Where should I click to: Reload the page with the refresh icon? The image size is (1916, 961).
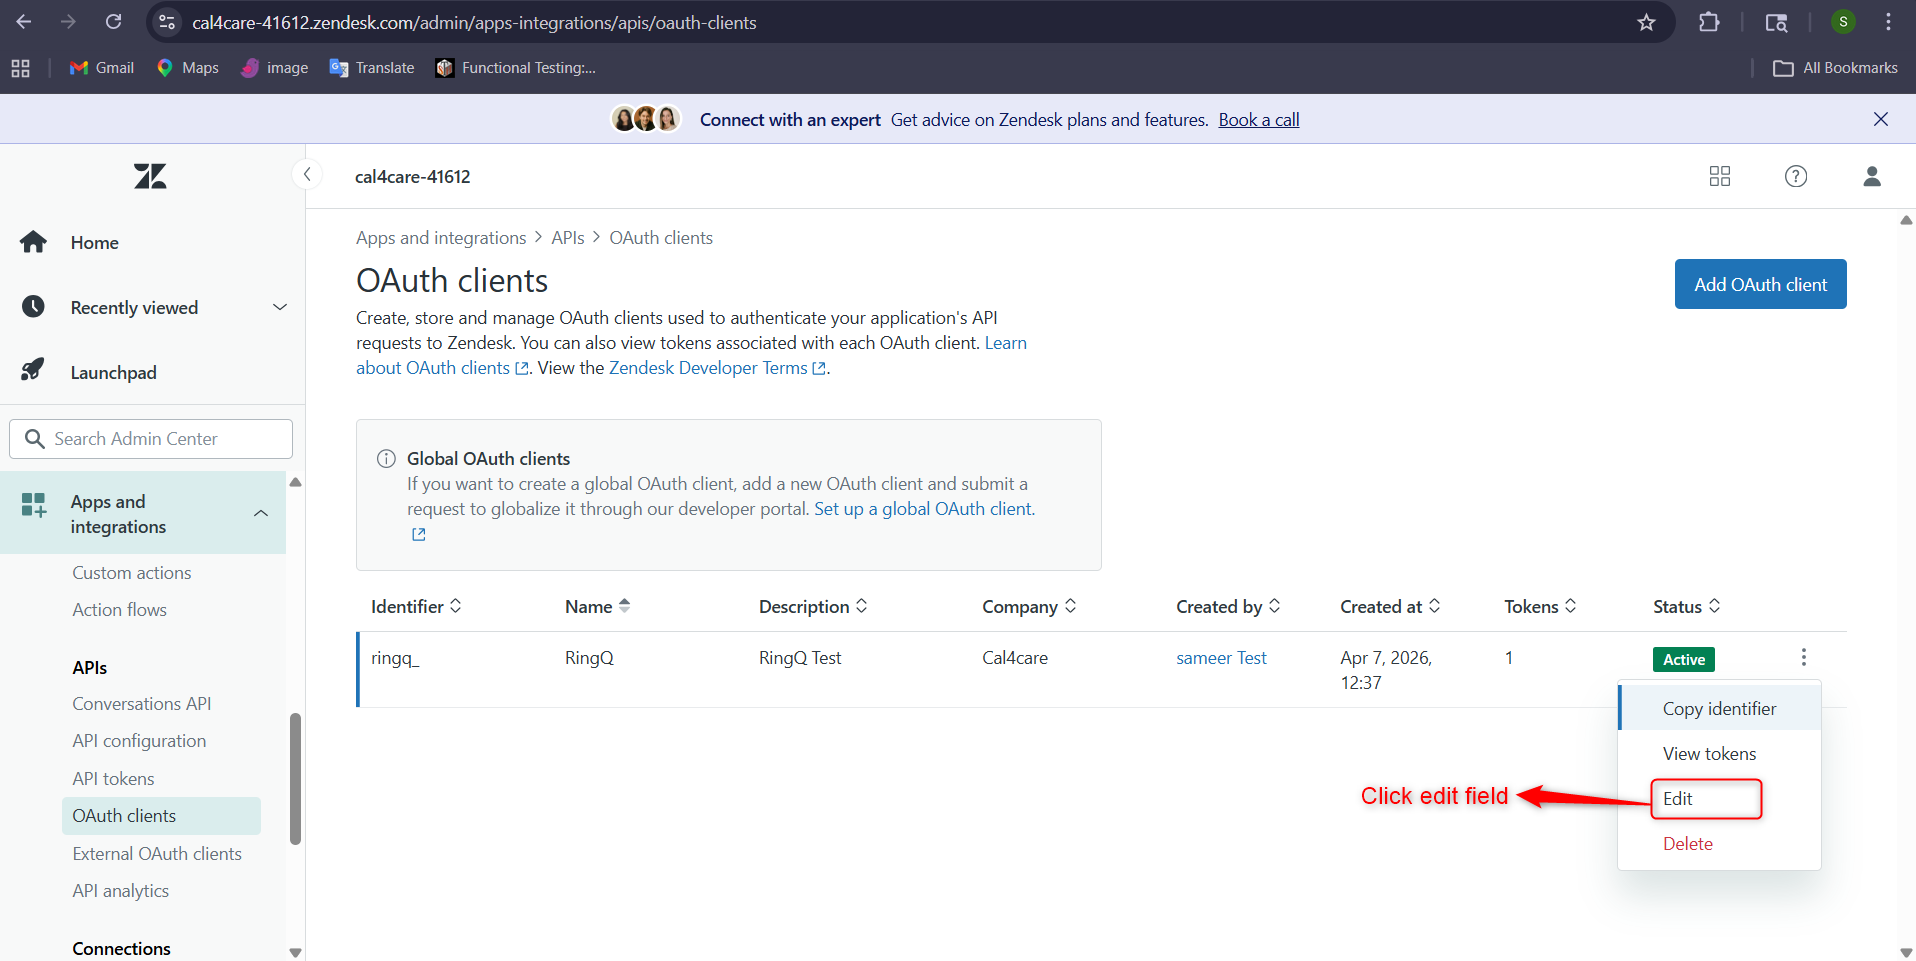tap(114, 22)
